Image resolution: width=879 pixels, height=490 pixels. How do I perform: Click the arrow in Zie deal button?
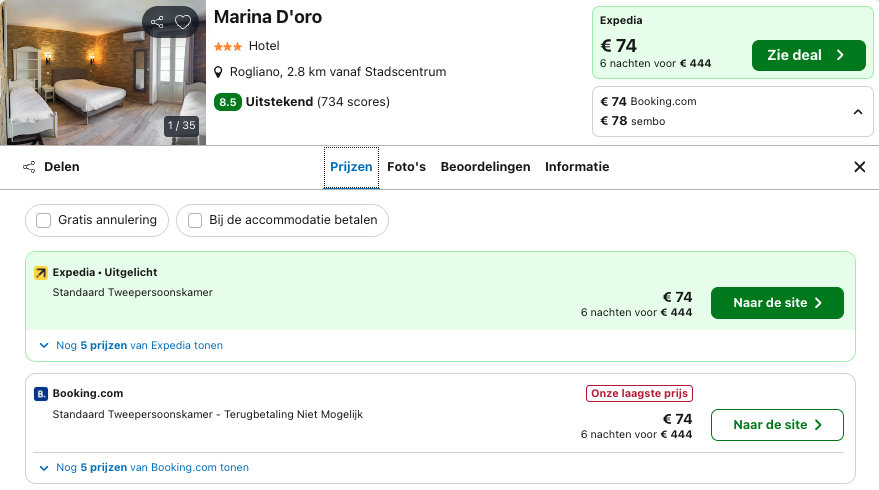(840, 55)
